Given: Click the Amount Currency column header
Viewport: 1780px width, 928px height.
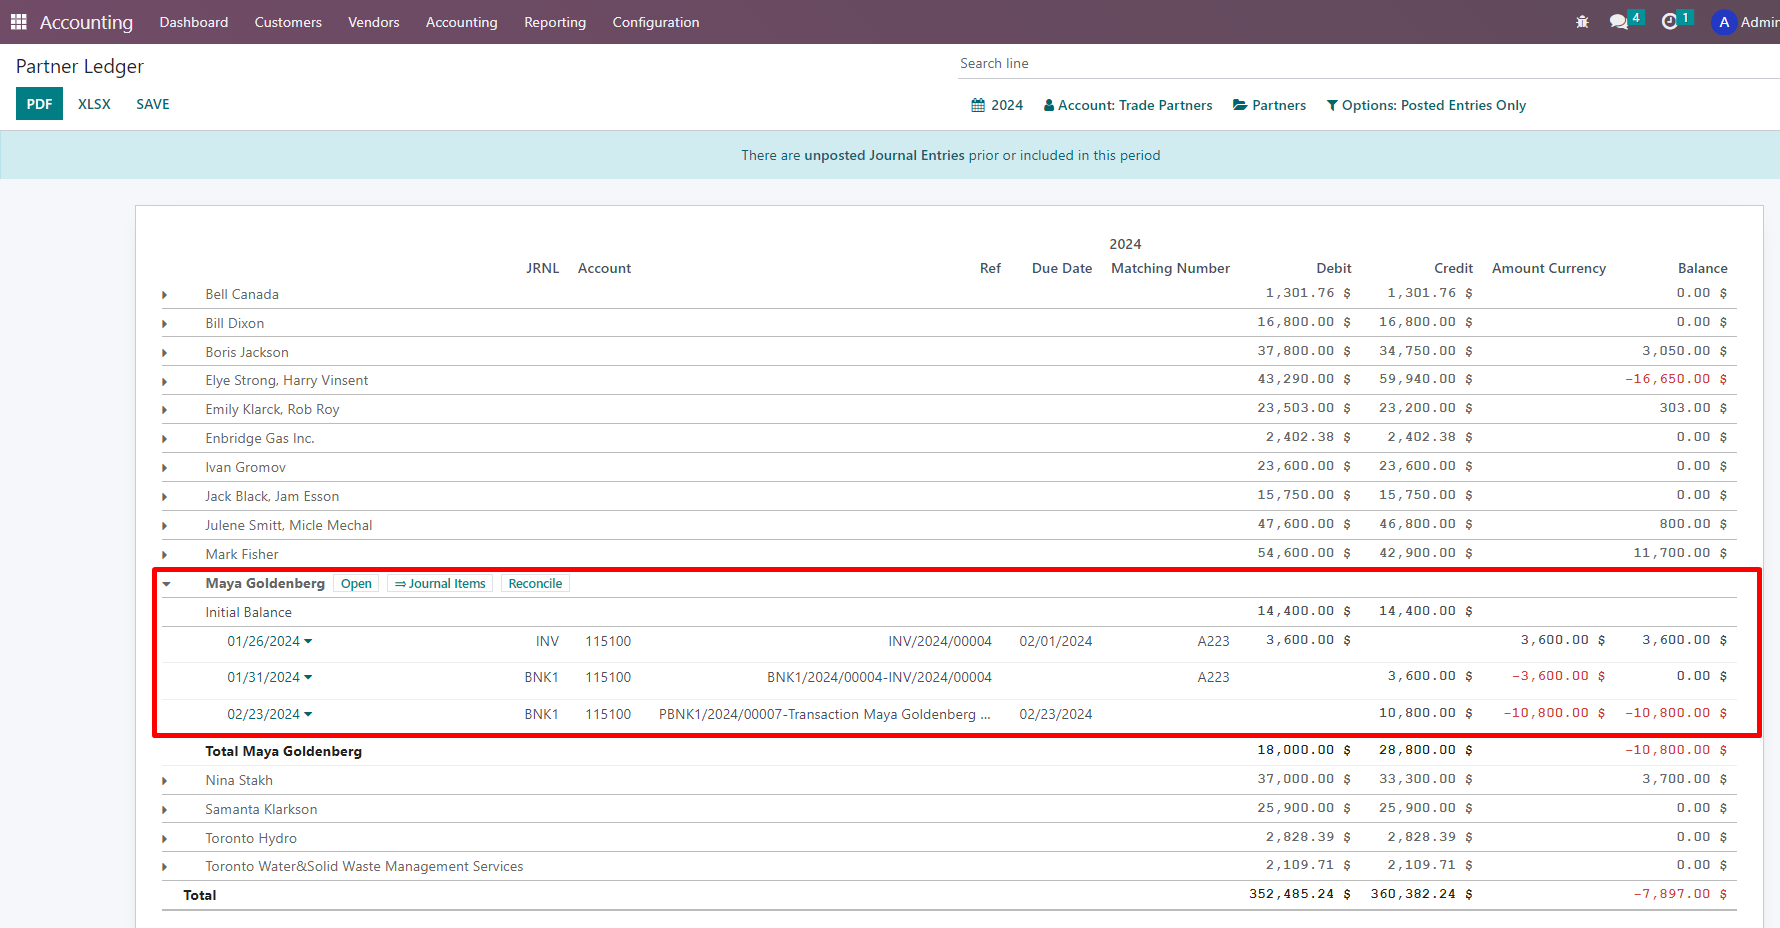Looking at the screenshot, I should (1549, 268).
